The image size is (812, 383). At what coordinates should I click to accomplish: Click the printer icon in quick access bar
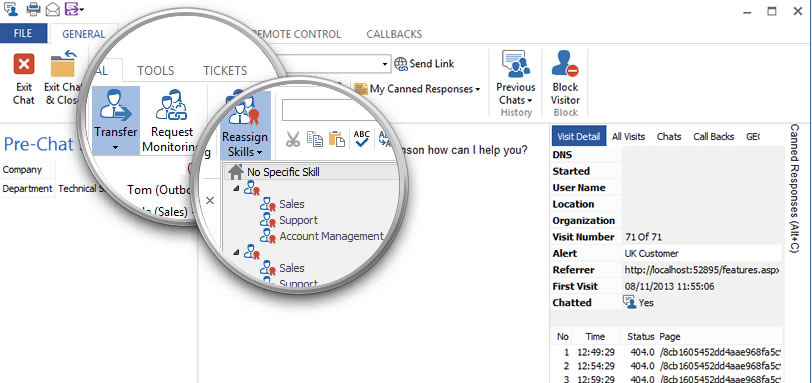[33, 9]
